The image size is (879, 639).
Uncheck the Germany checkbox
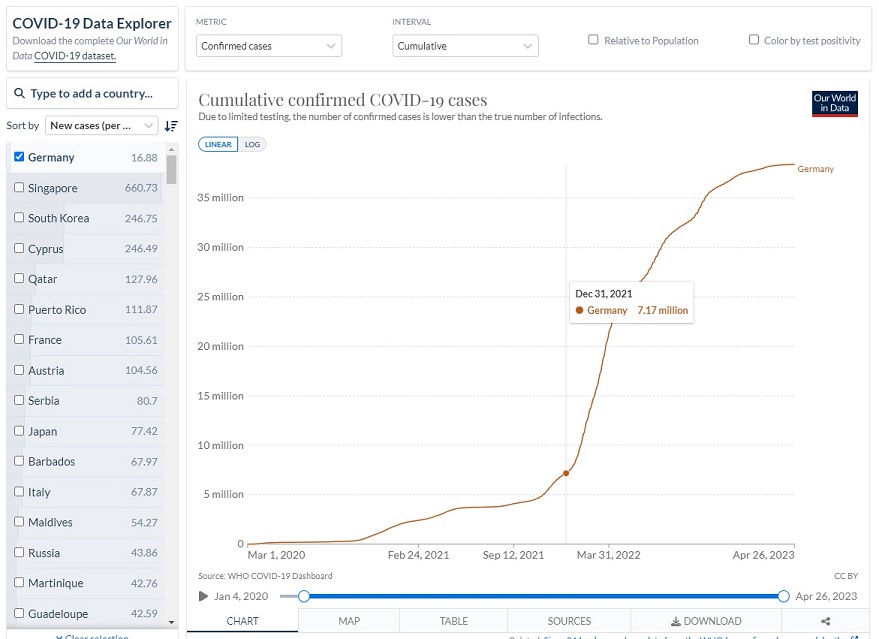(20, 157)
